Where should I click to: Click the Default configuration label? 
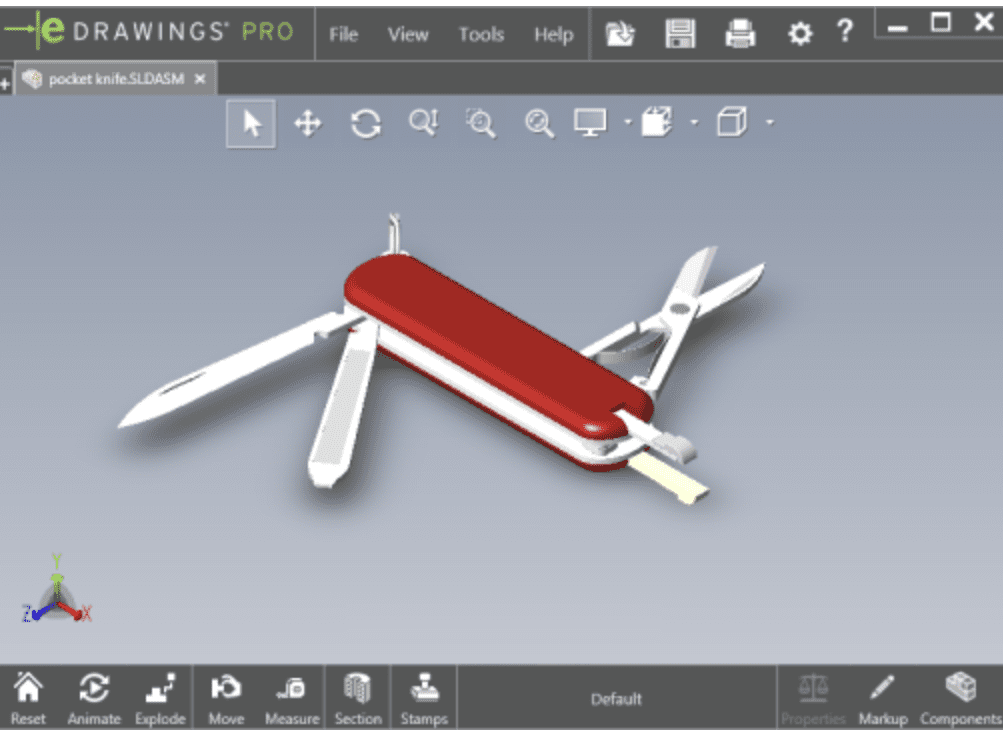(616, 699)
